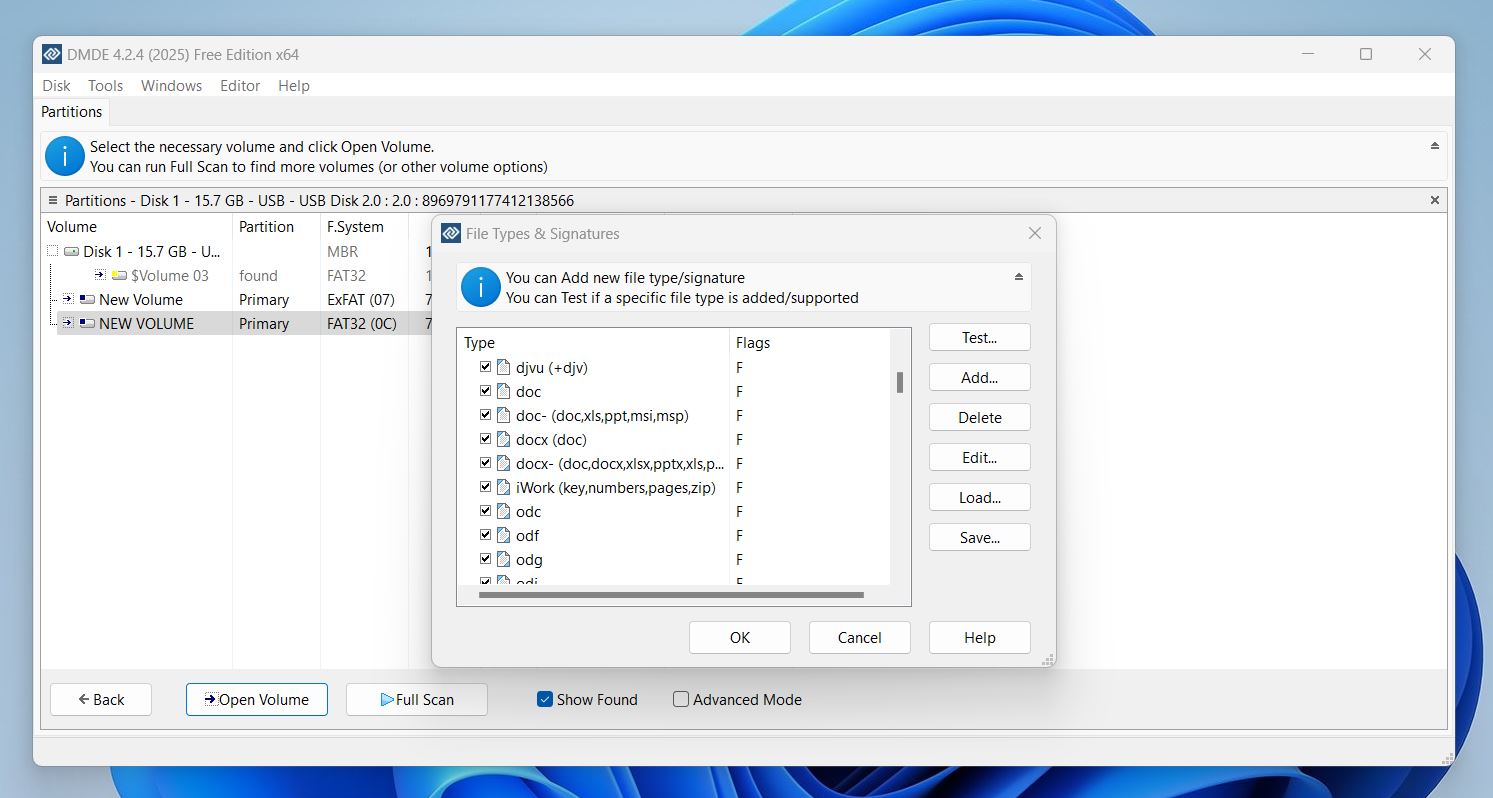Click the vertical scrollbar thumb in type list
Screen dimensions: 1493x798
pos(900,382)
